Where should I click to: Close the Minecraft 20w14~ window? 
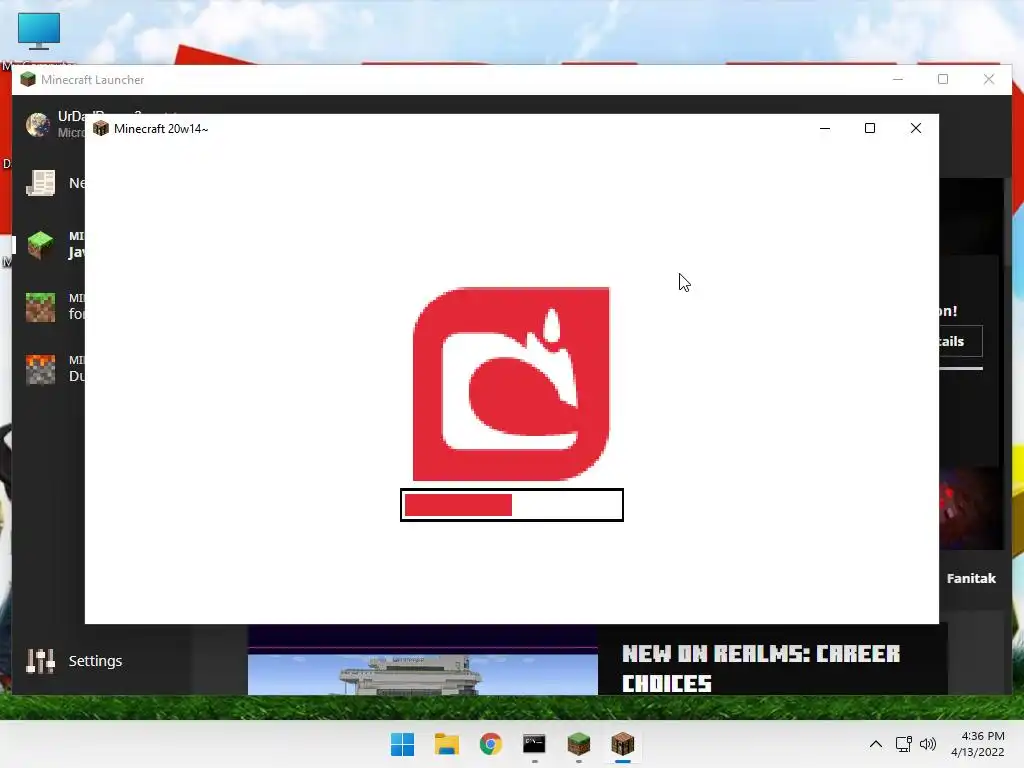pos(916,129)
